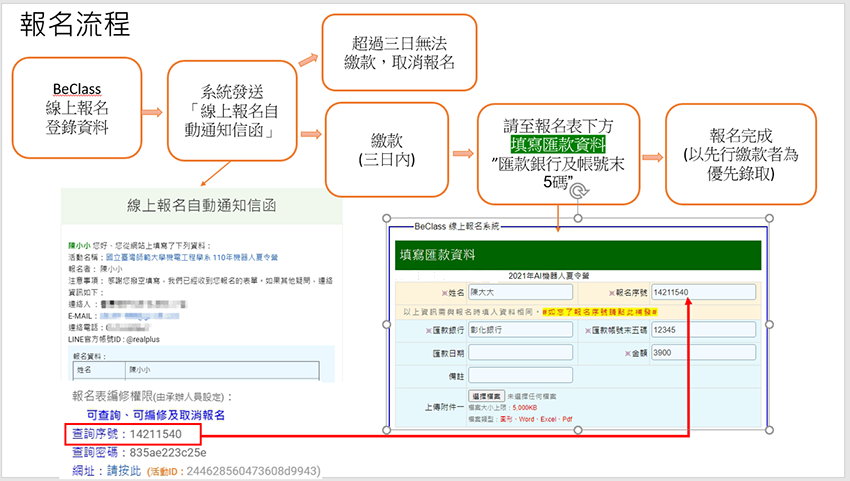Screen dimensions: 850x481
Task: Click the 2021年AI機器人夏令營 form subtitle
Action: click(549, 275)
